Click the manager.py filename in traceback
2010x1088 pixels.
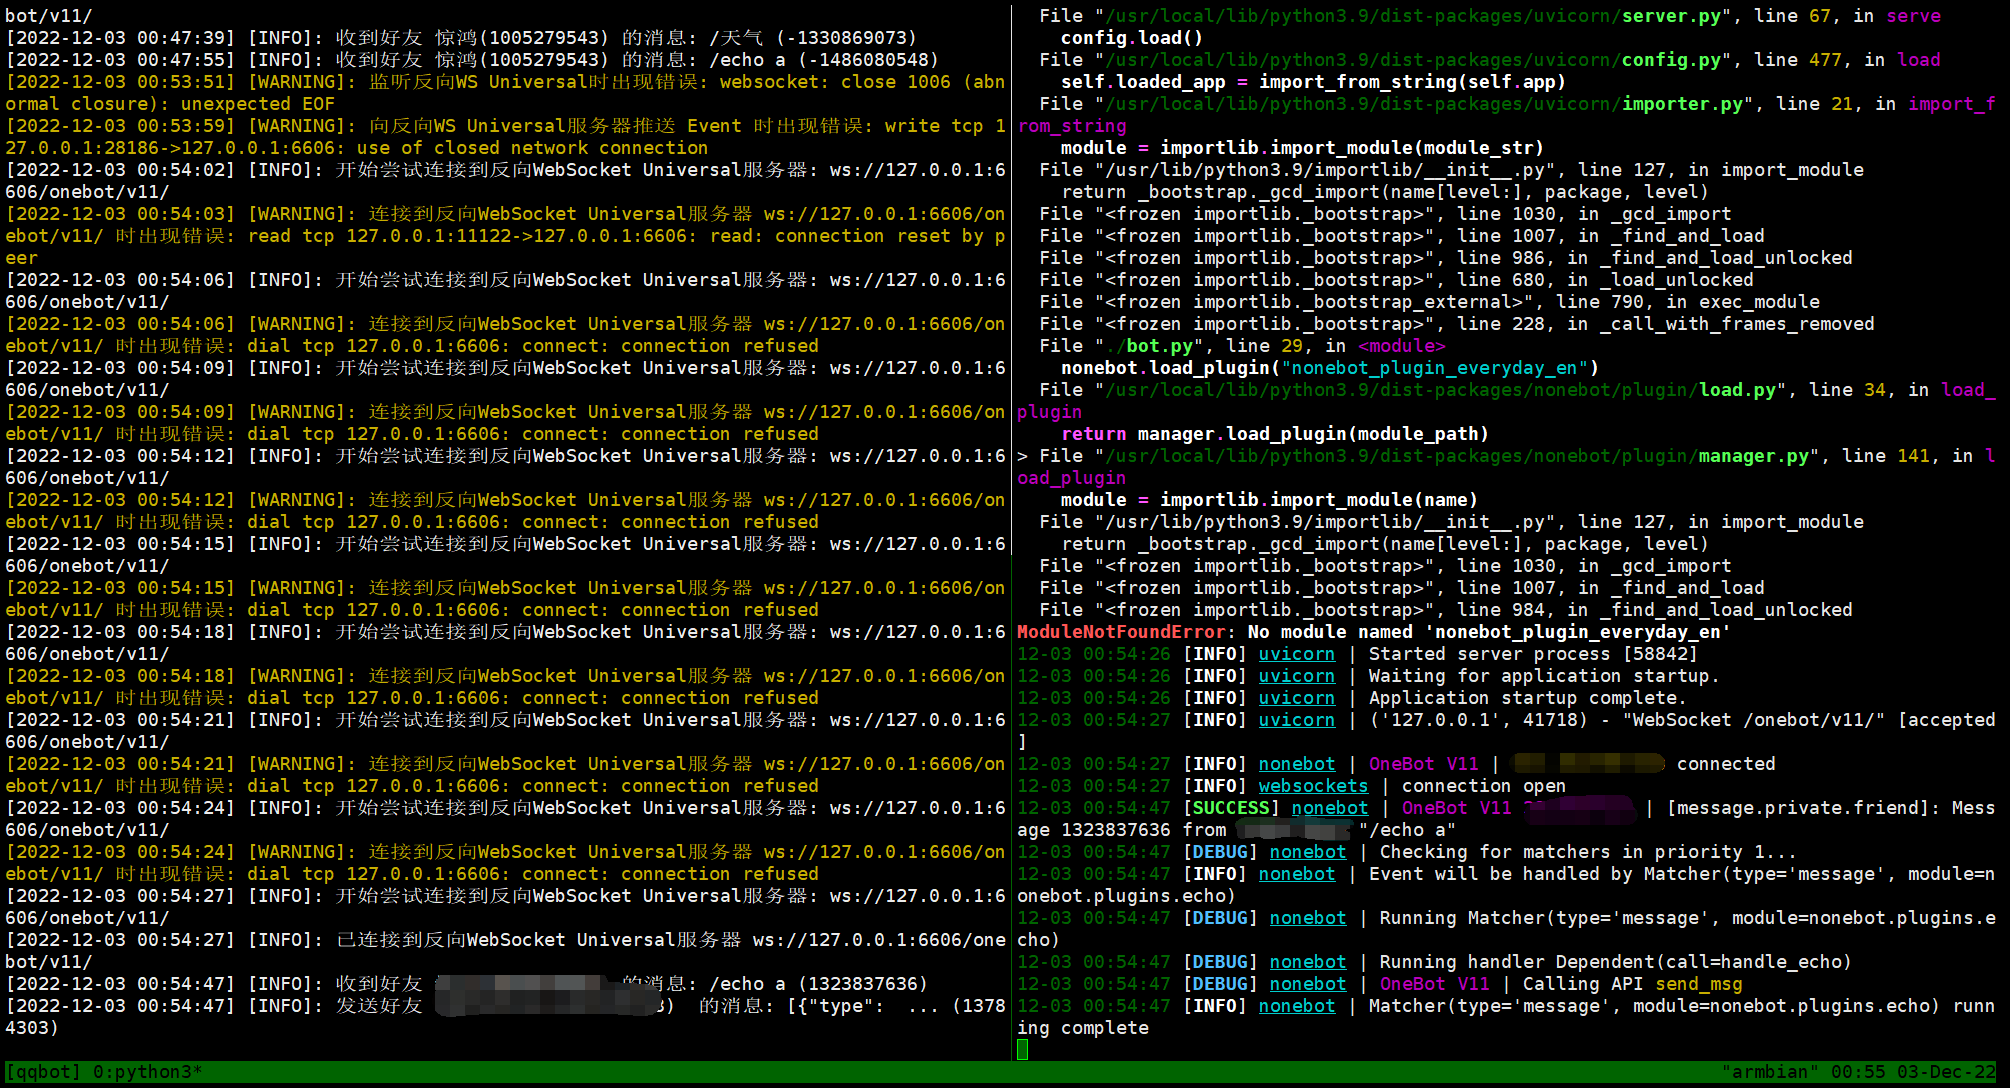pyautogui.click(x=1754, y=456)
